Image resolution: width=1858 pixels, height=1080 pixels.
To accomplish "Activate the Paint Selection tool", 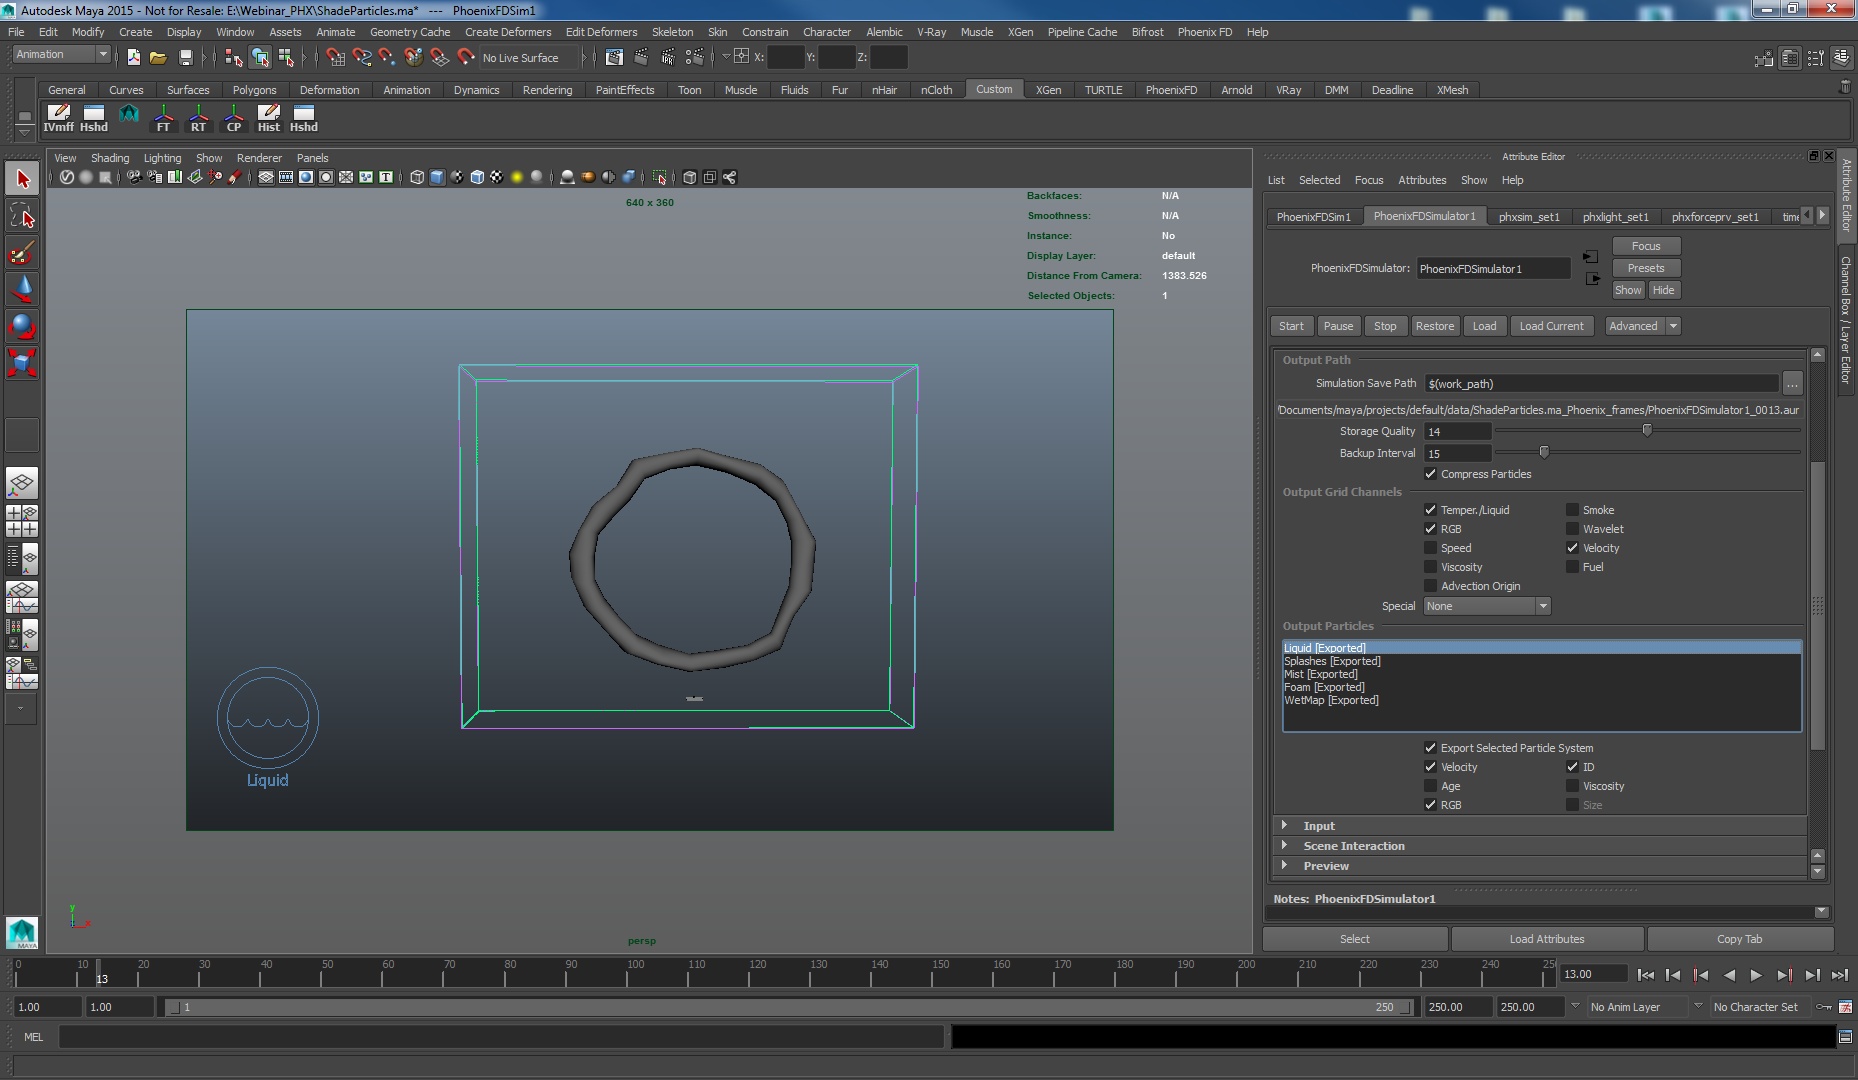I will [x=22, y=252].
